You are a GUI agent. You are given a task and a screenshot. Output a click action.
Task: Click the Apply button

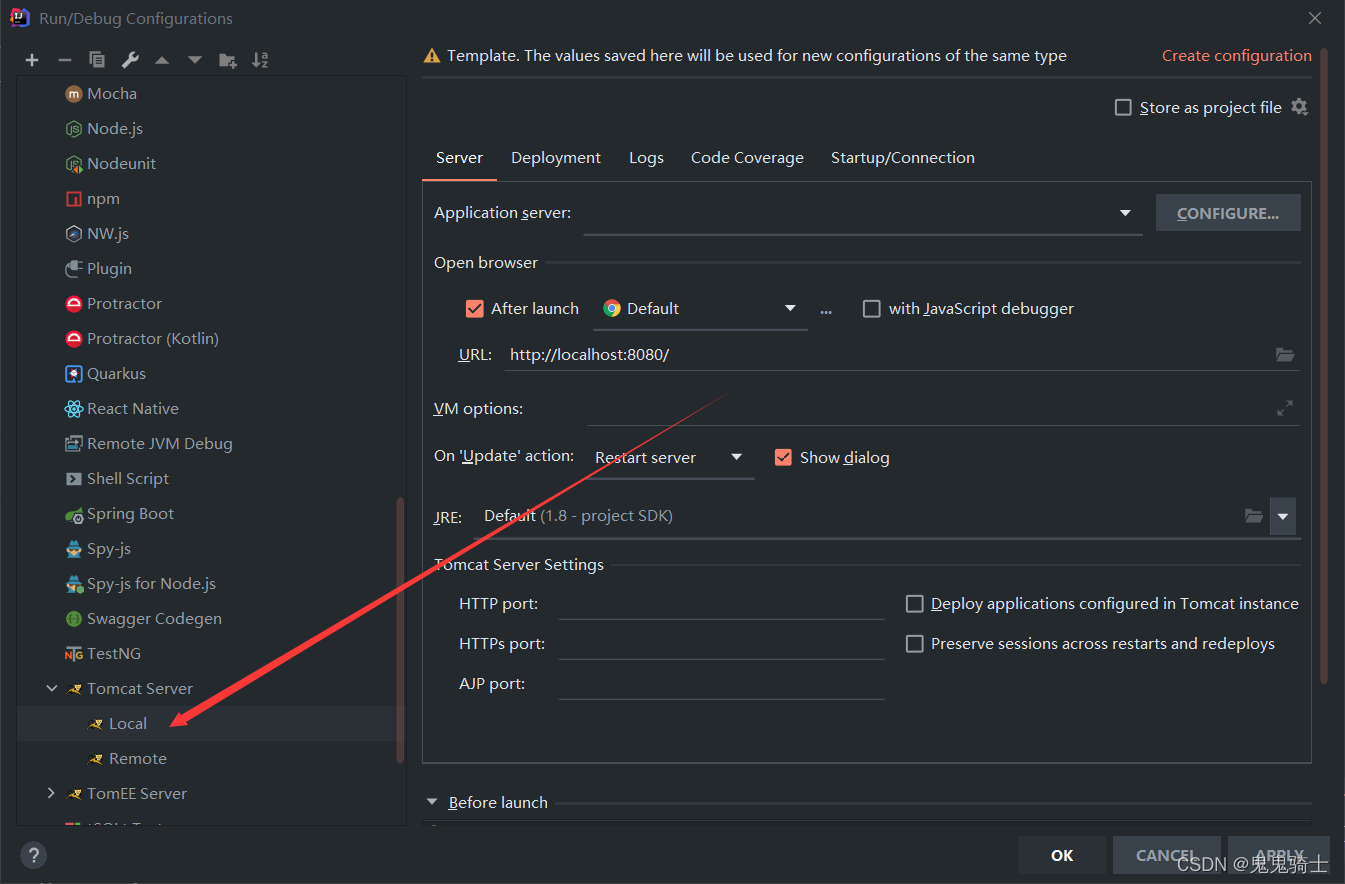[1279, 855]
